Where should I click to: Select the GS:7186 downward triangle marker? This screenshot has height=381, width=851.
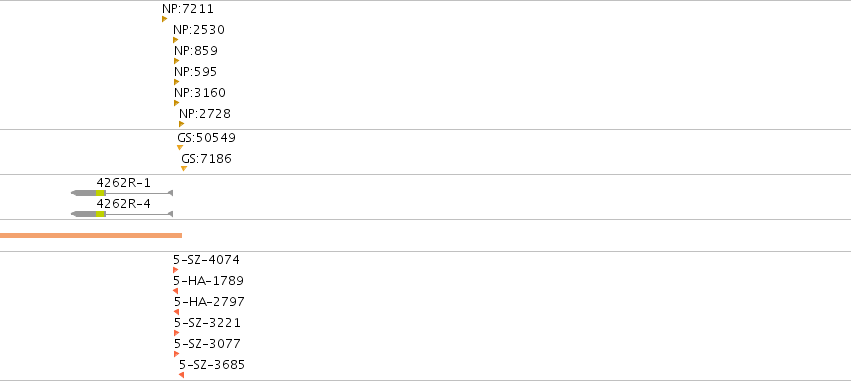[x=184, y=169]
